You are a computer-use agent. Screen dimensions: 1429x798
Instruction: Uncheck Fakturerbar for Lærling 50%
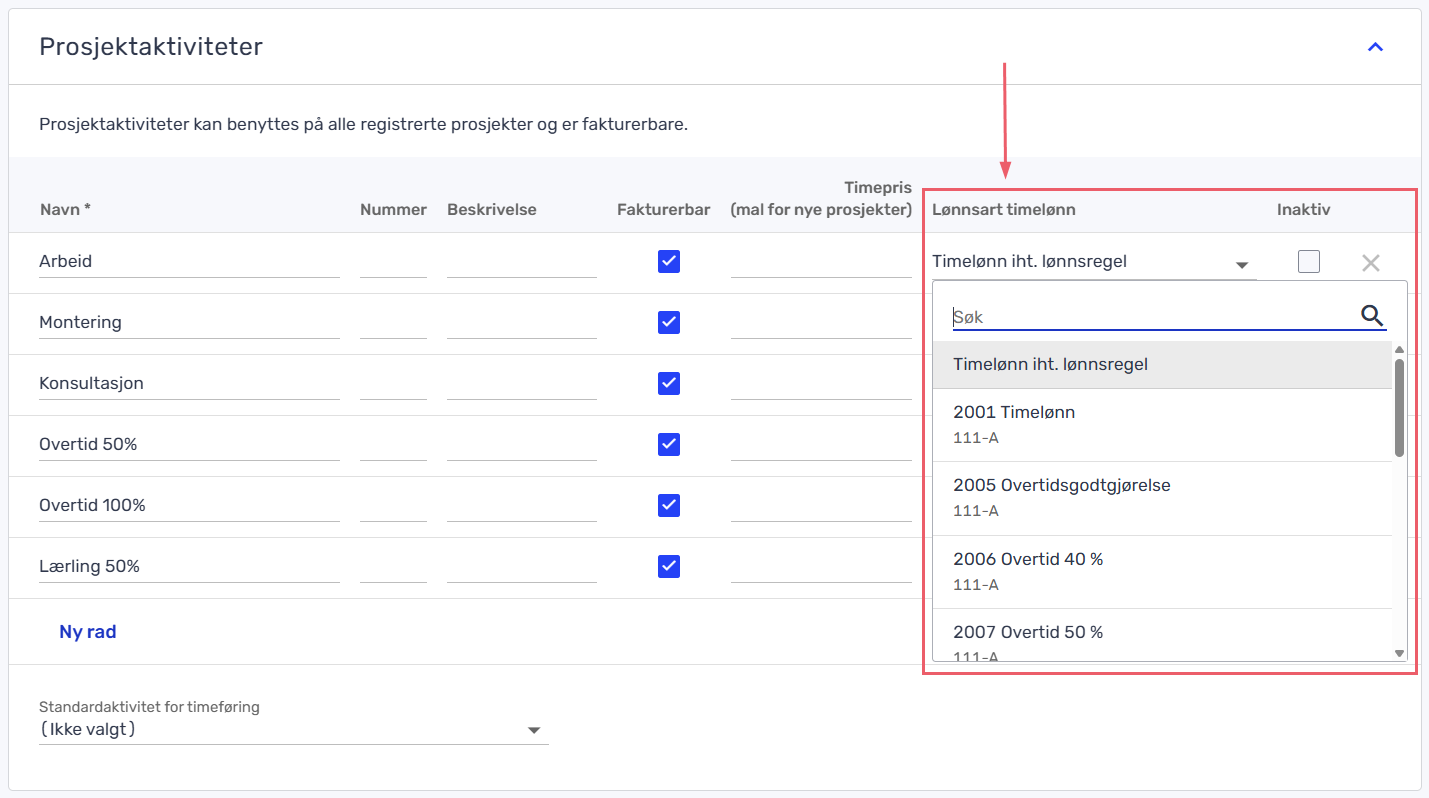[669, 566]
